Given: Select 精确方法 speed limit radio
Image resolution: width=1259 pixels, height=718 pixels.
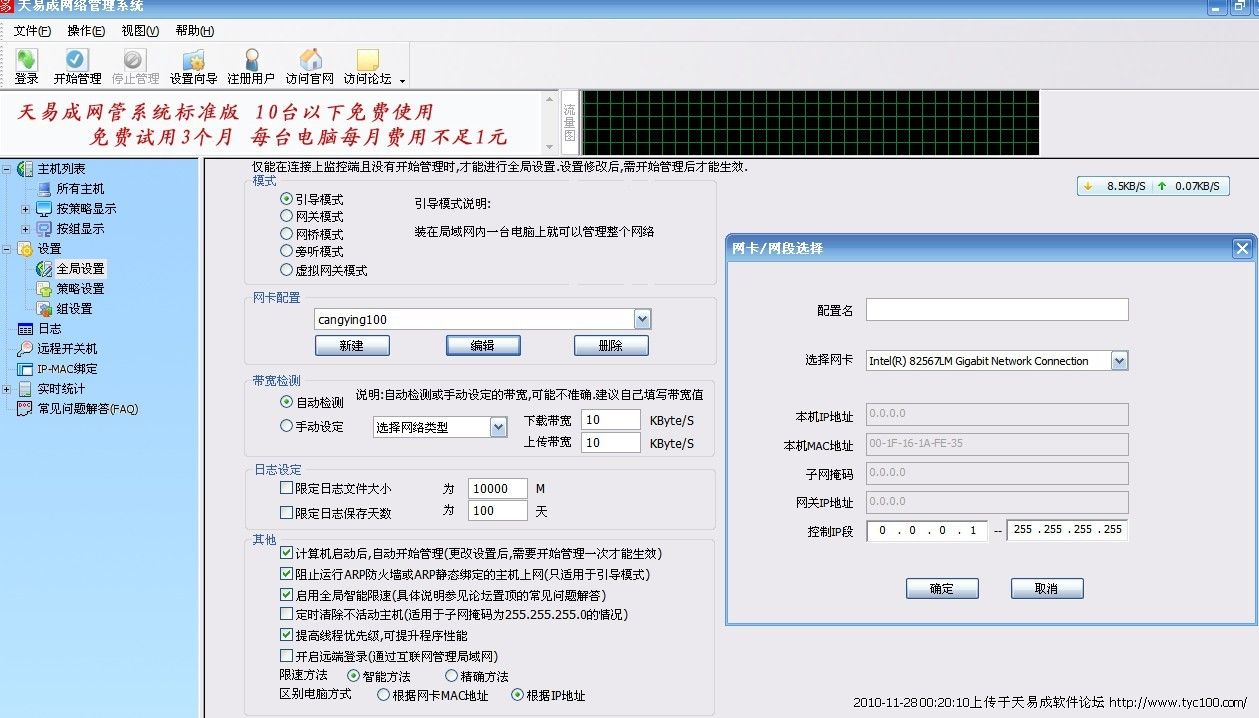Looking at the screenshot, I should pyautogui.click(x=451, y=676).
